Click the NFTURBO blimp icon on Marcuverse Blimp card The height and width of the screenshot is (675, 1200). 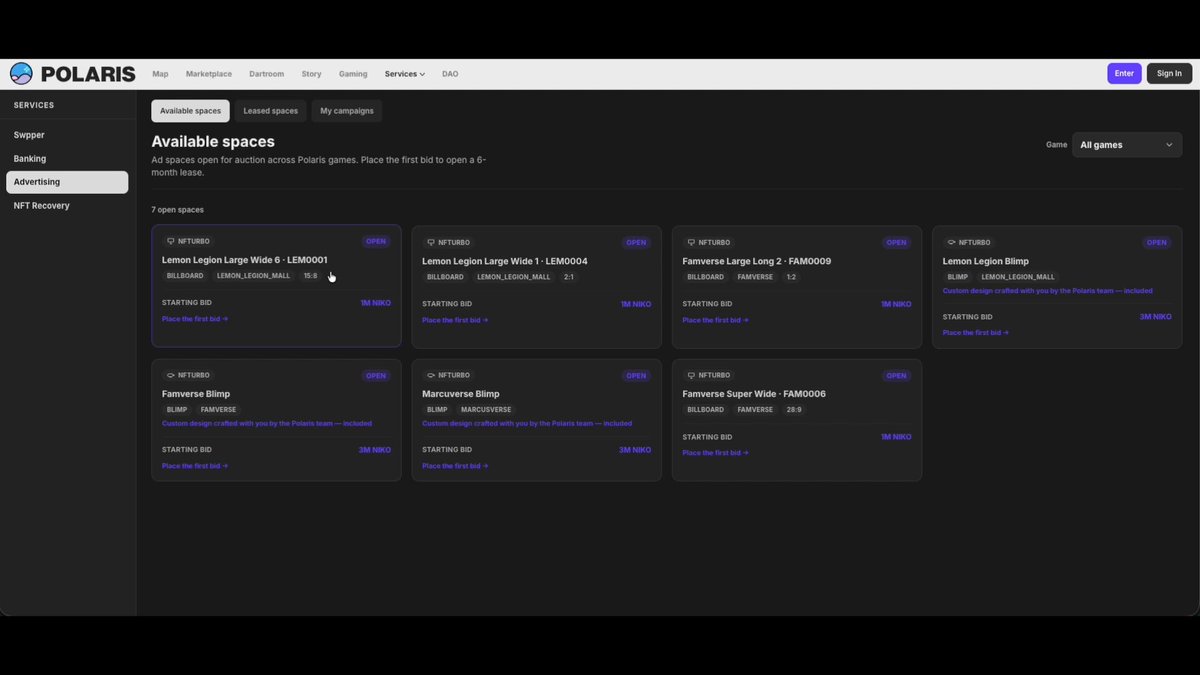click(431, 375)
